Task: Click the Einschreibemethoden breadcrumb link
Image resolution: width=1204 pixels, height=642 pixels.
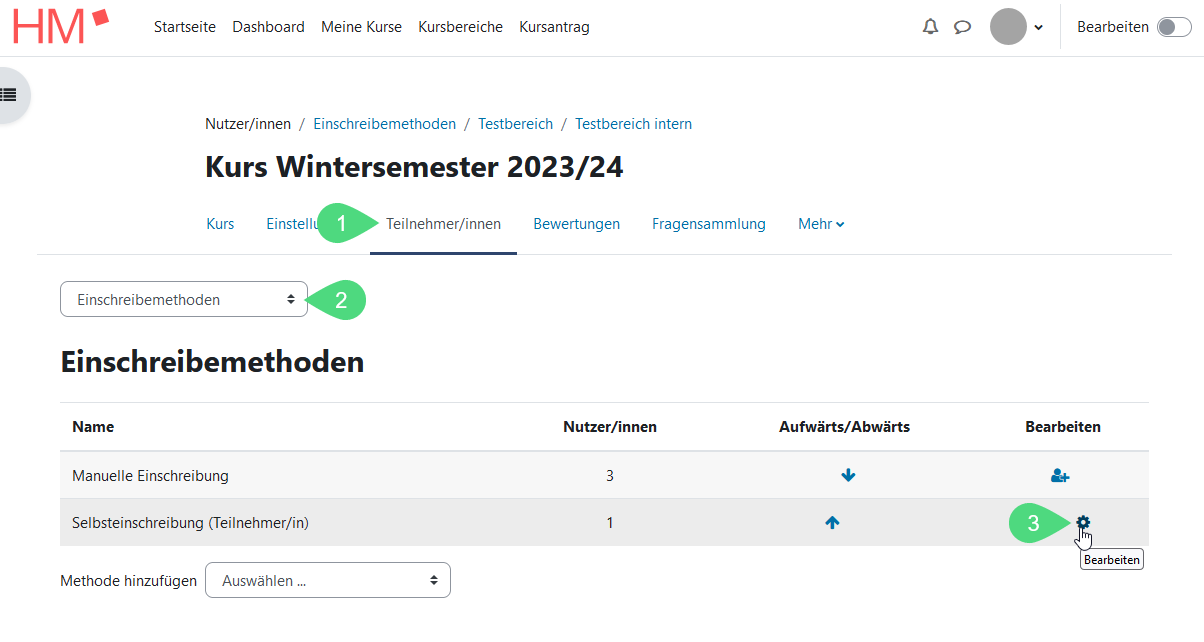Action: [x=384, y=124]
